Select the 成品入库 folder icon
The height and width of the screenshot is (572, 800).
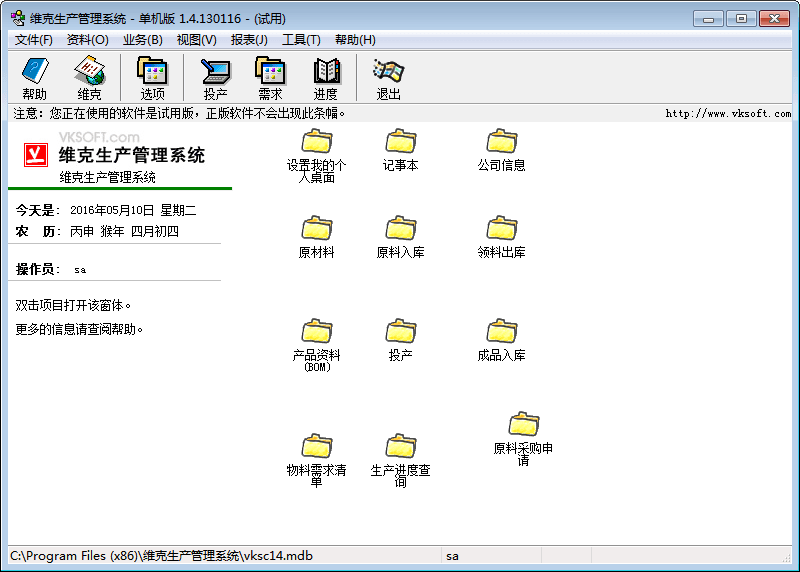[502, 332]
